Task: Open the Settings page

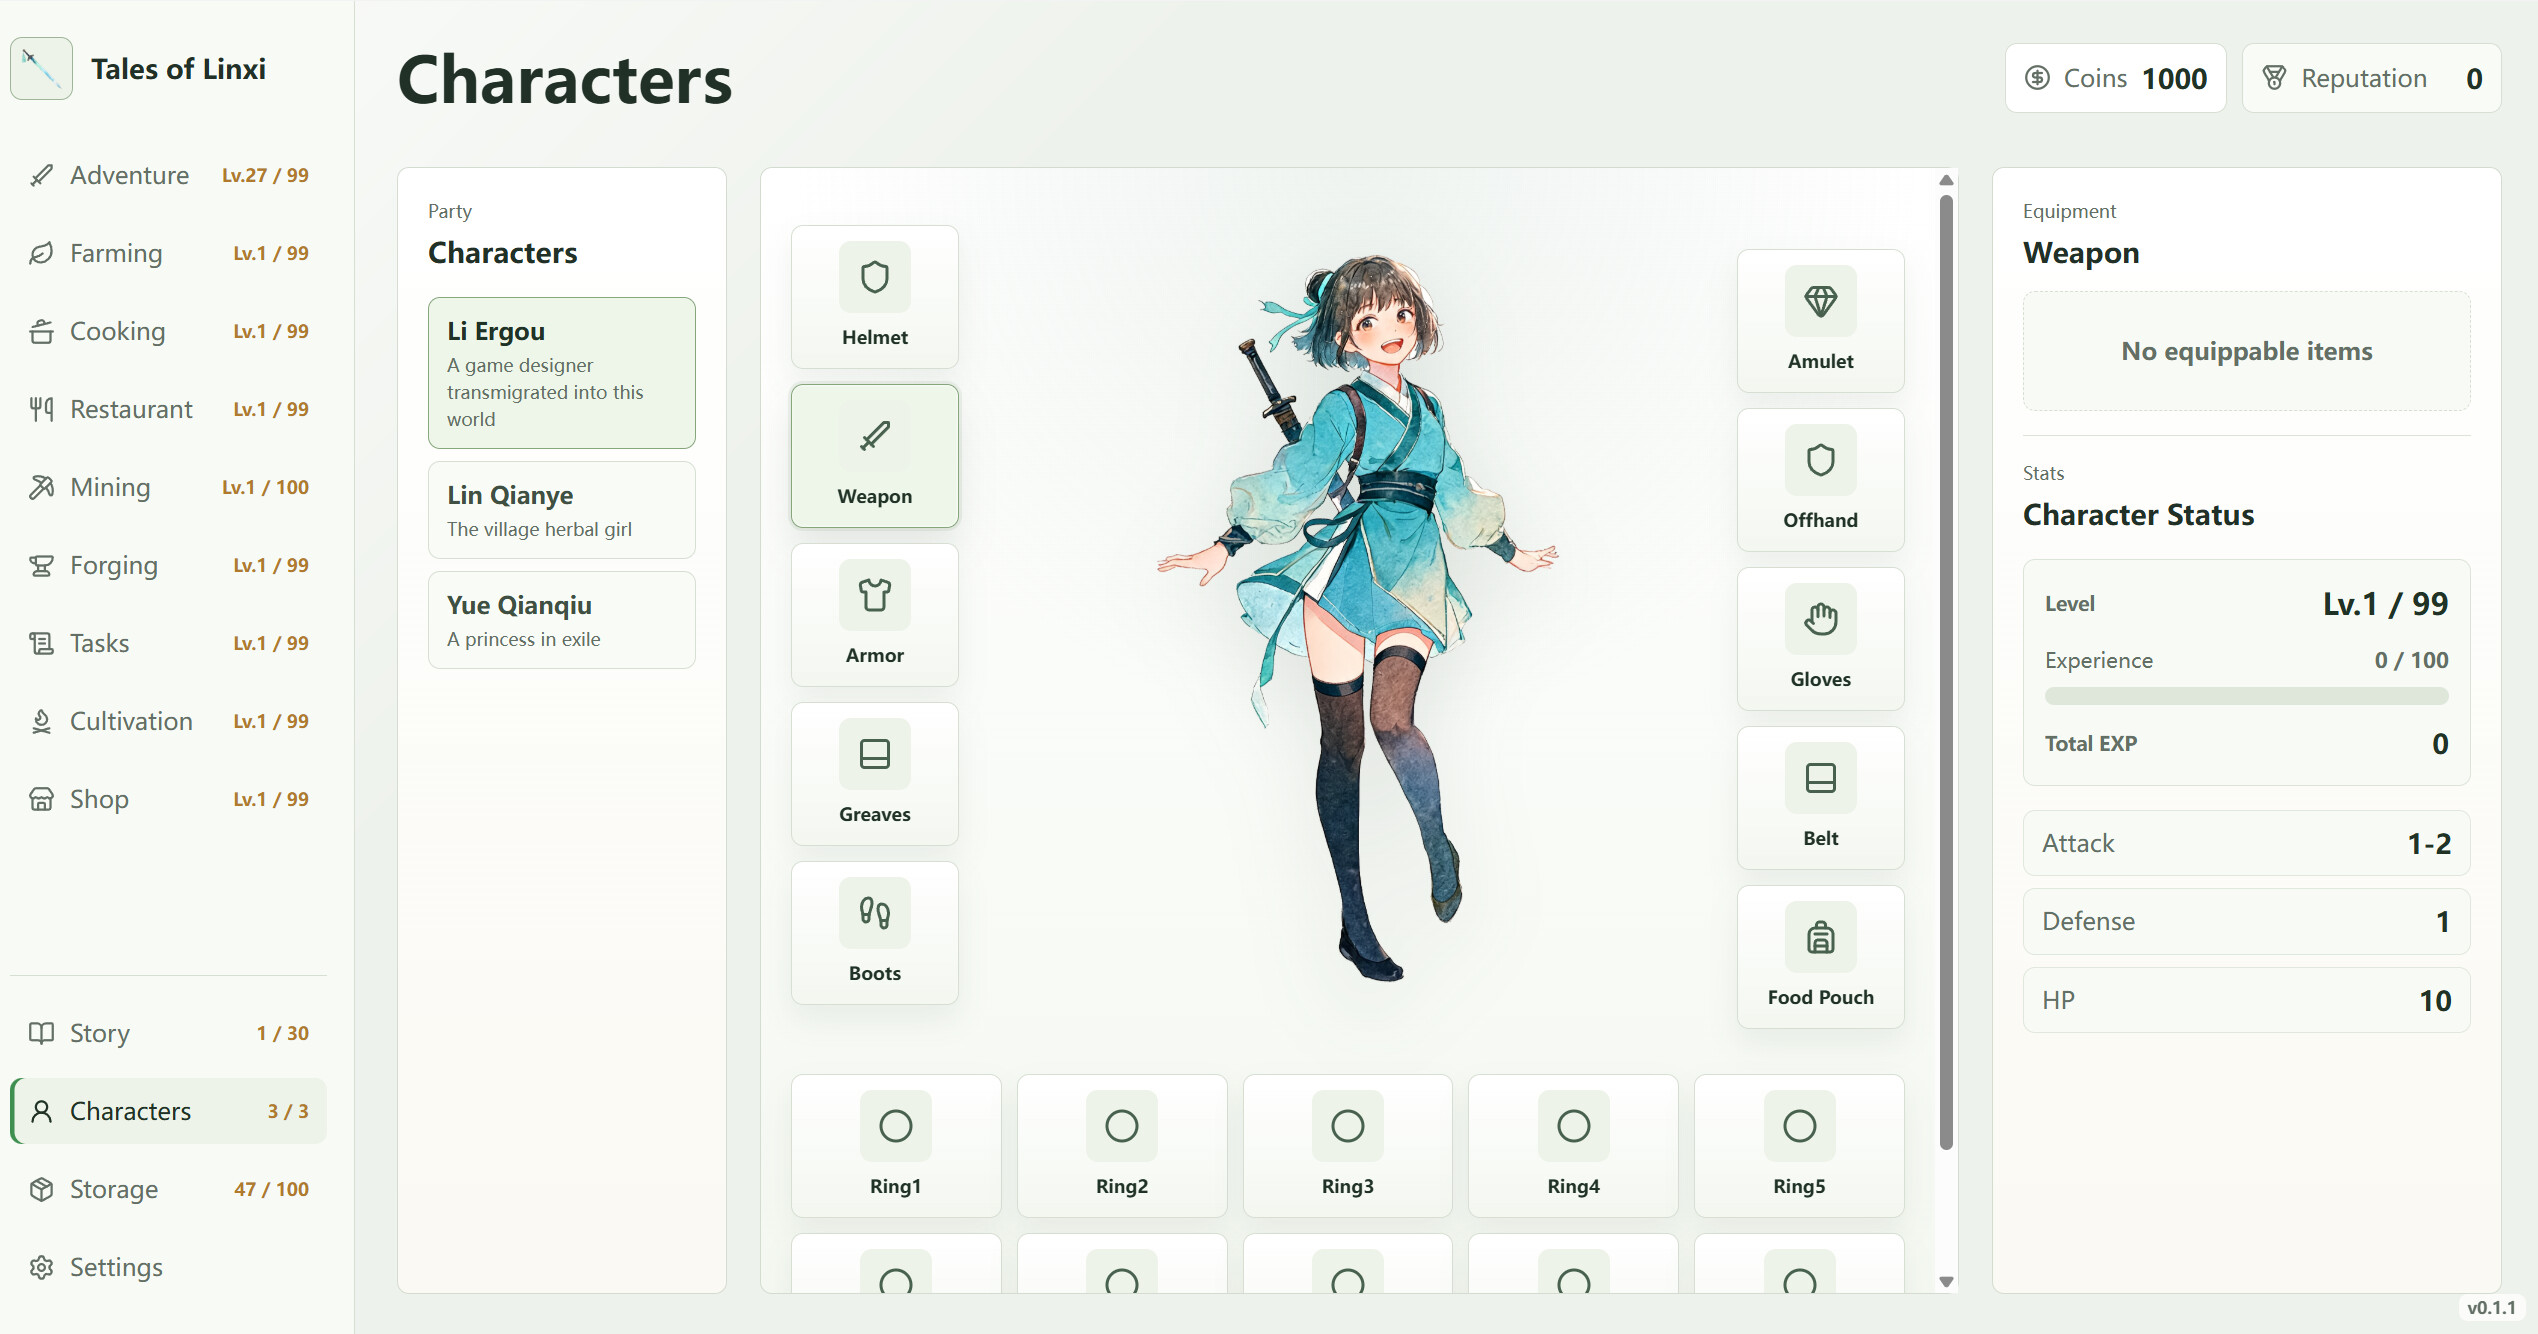Action: 168,1267
